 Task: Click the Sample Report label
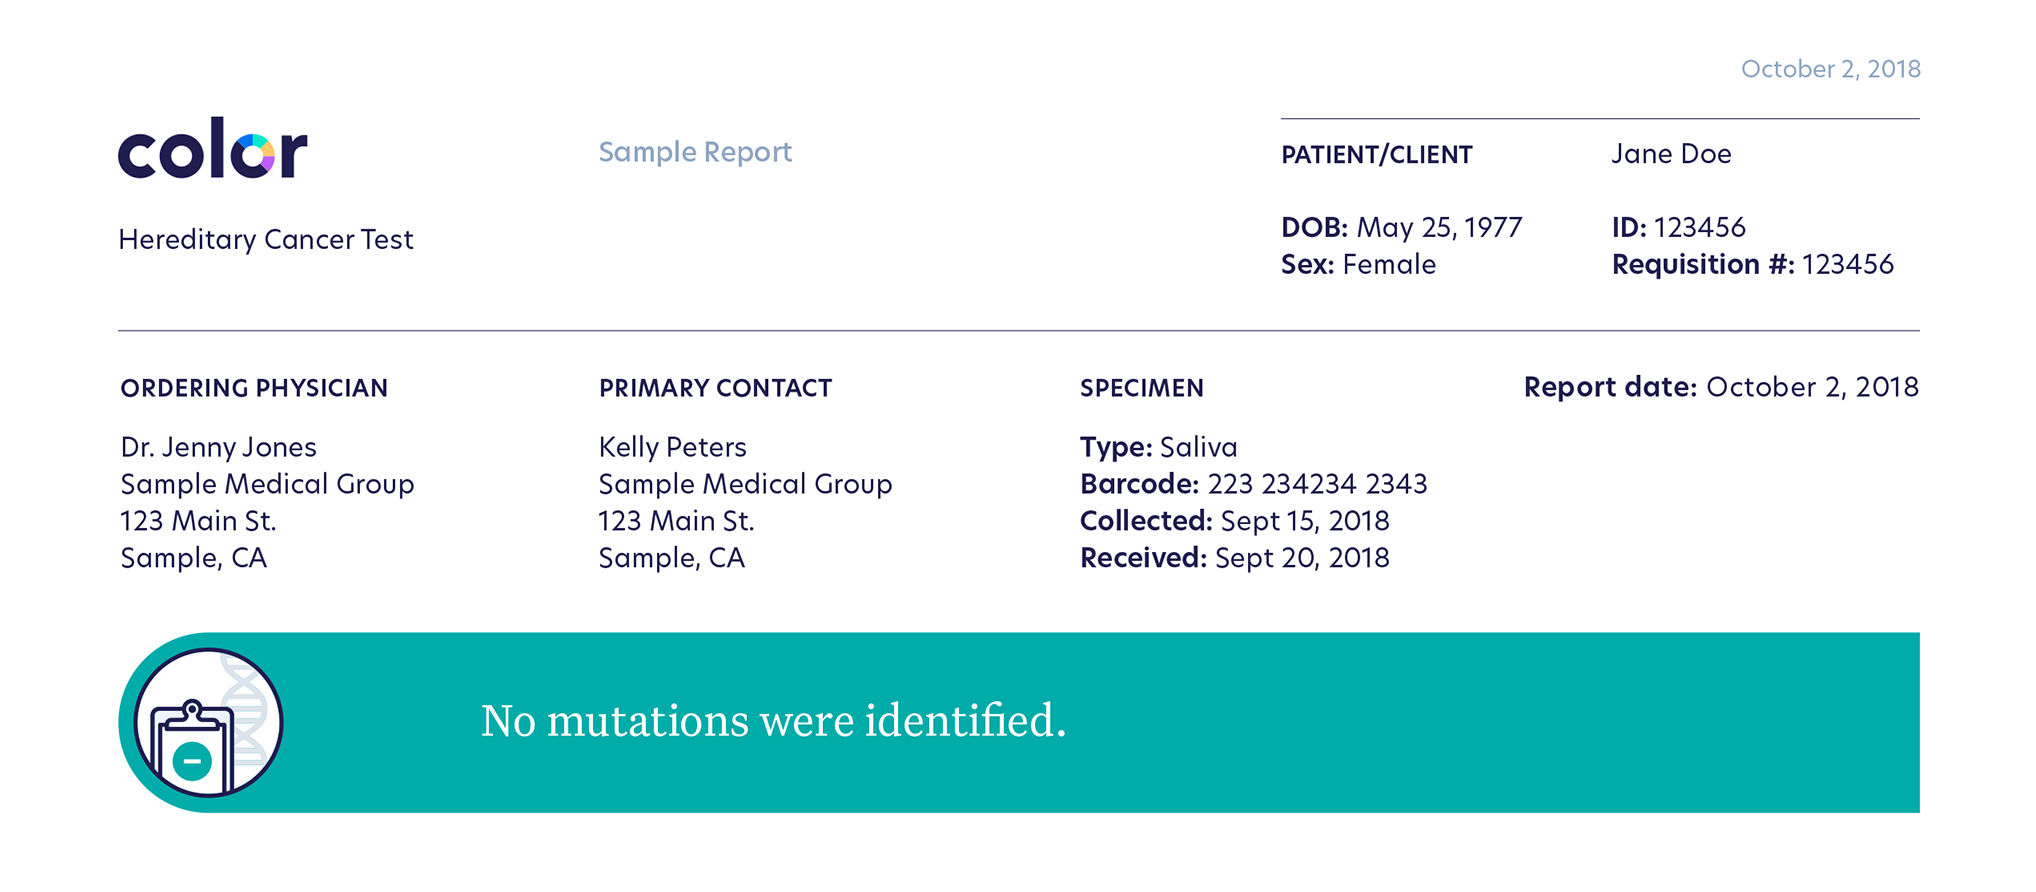[695, 152]
